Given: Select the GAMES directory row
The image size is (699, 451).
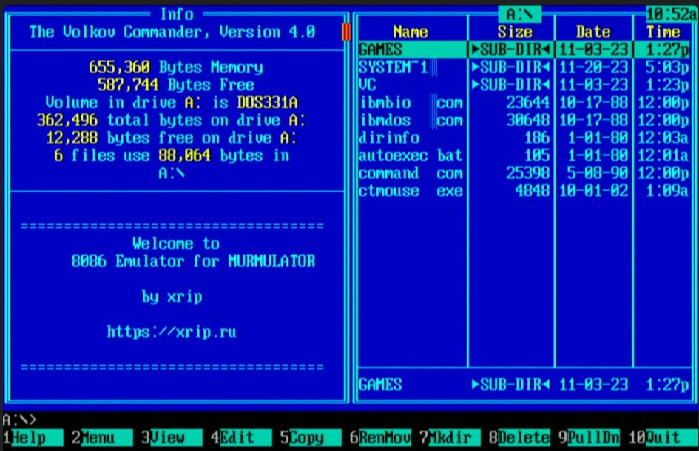Looking at the screenshot, I should 524,49.
